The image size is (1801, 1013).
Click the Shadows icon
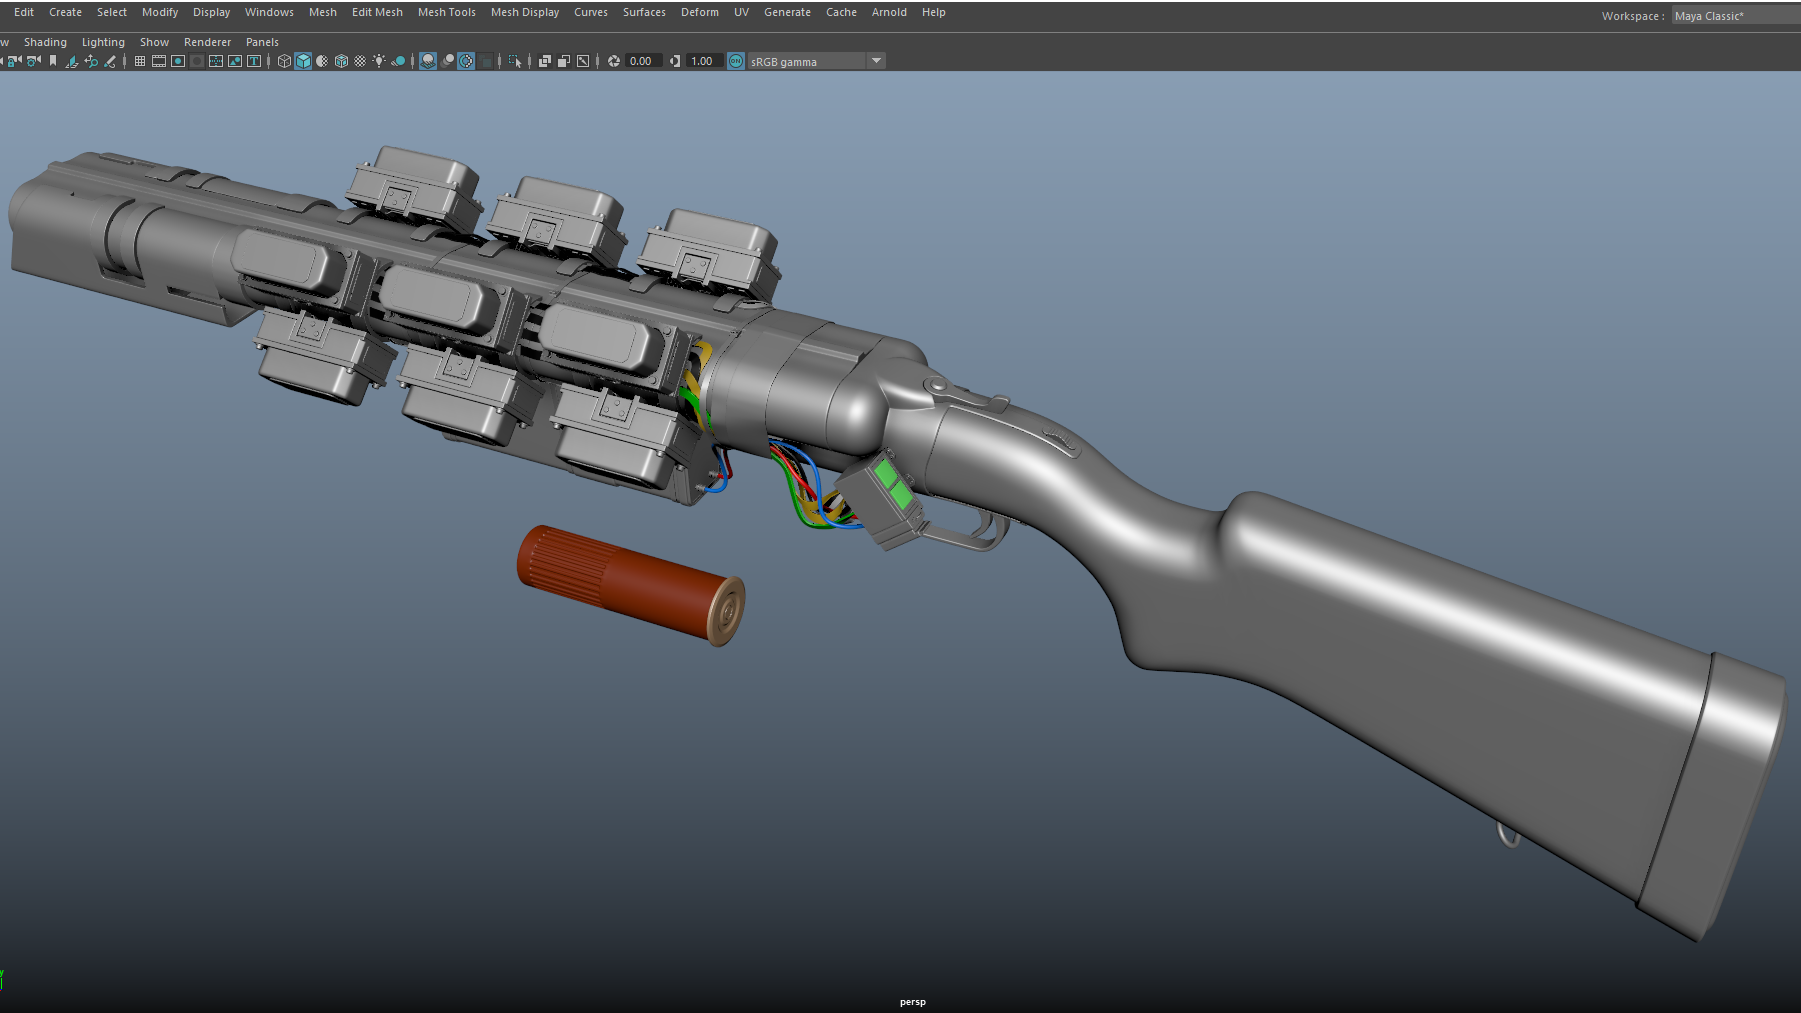click(x=399, y=61)
